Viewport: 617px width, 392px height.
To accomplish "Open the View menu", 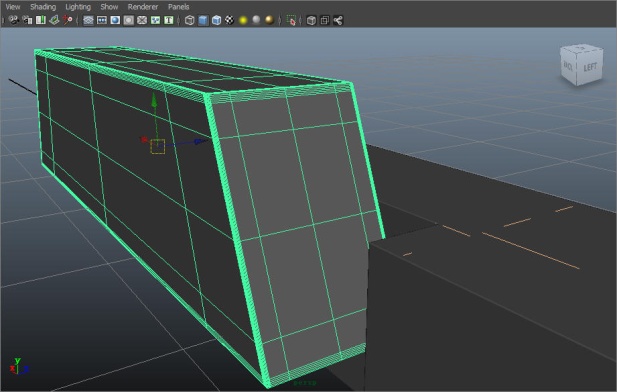I will pos(13,7).
